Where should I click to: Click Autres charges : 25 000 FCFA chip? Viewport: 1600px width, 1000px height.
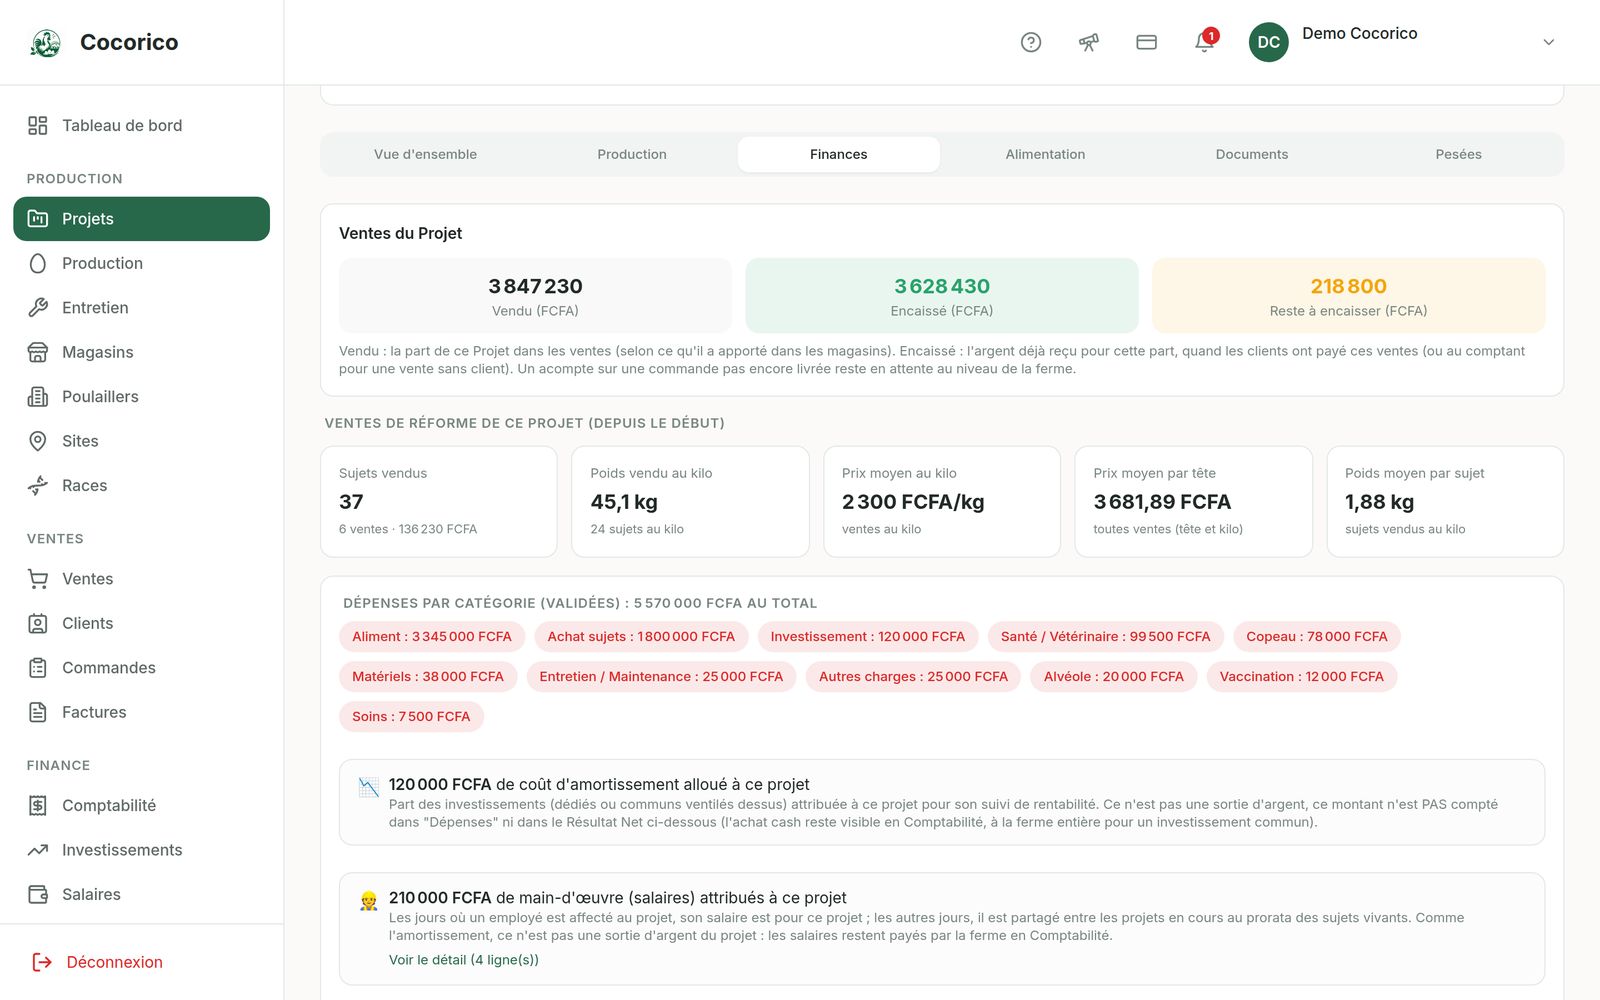[914, 676]
